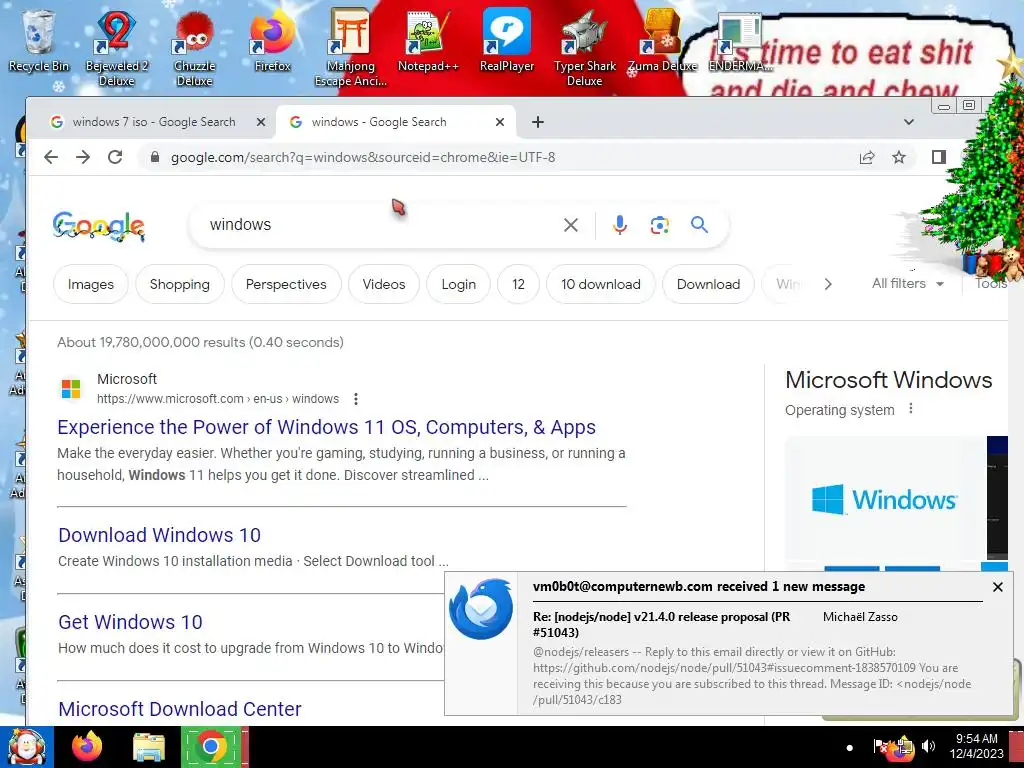This screenshot has width=1024, height=768.
Task: Show more filter chips with right chevron
Action: coord(828,284)
